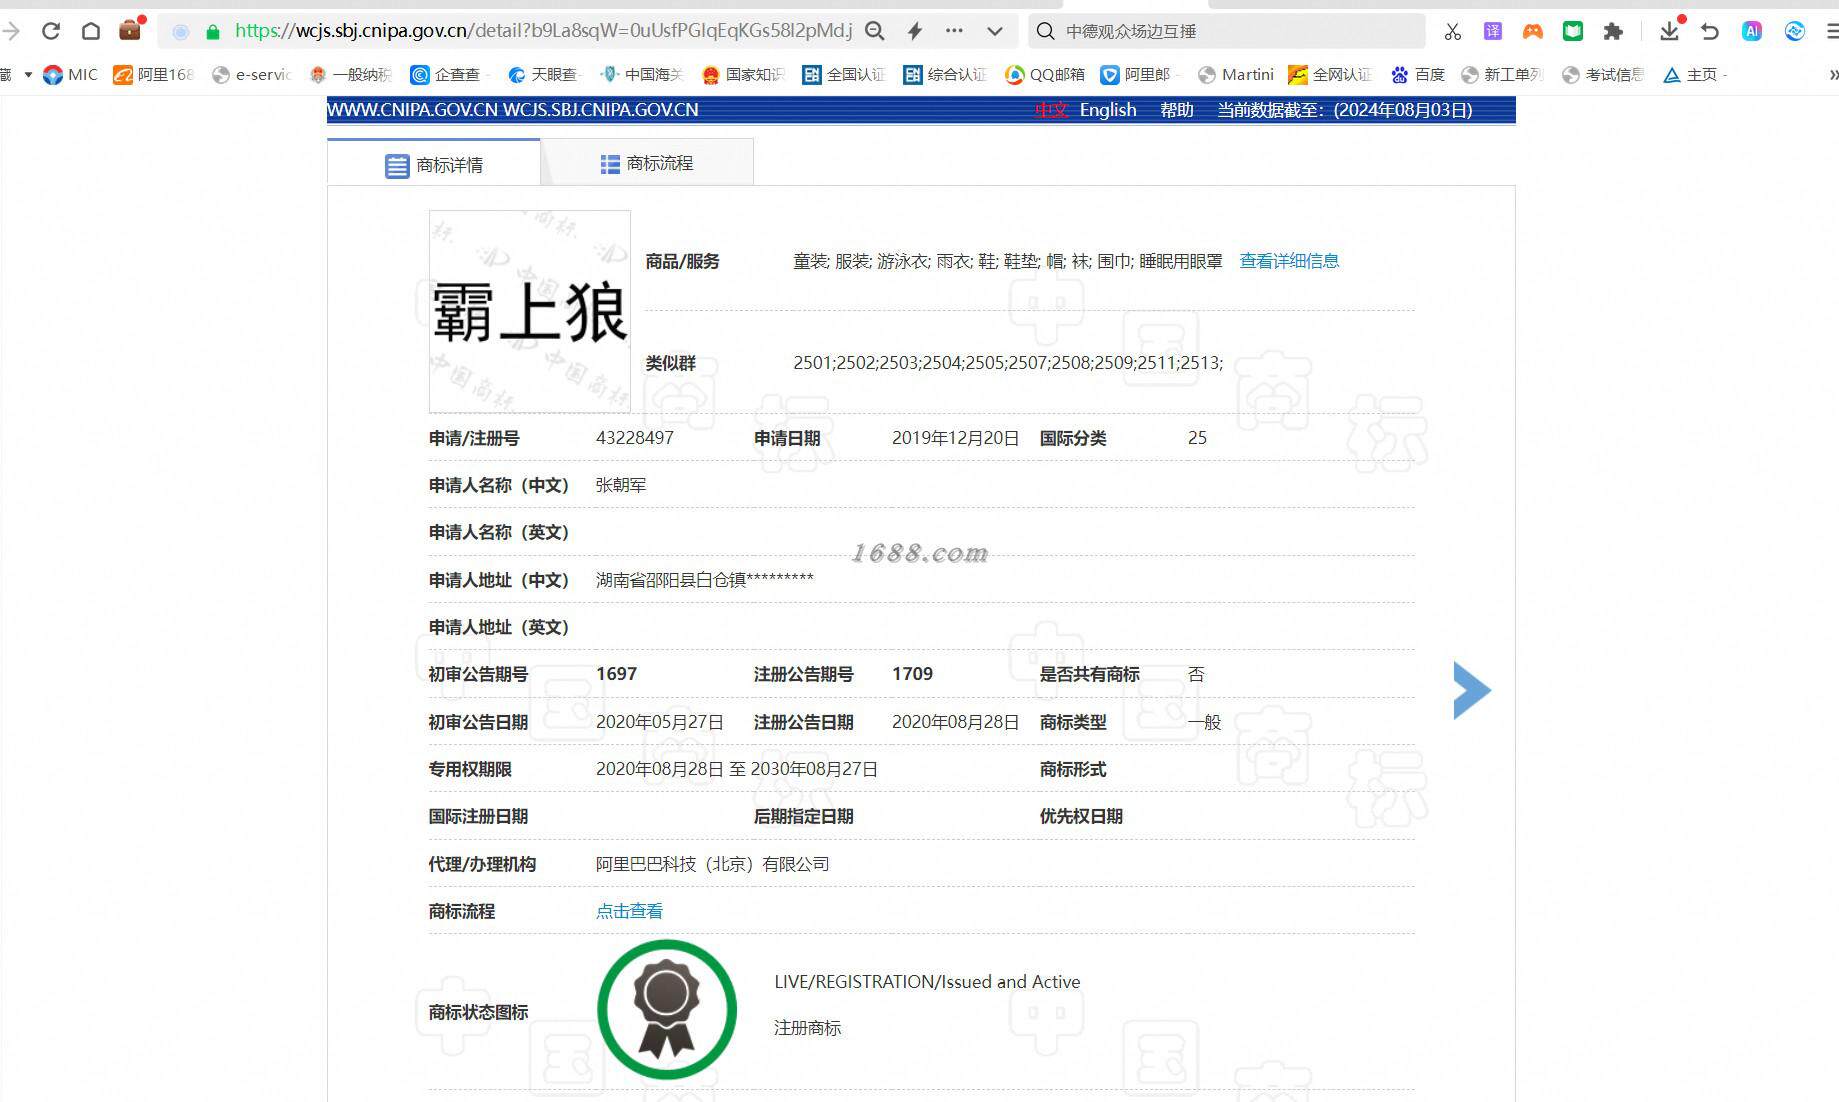Open the puzzle-piece extensions icon
This screenshot has height=1102, width=1839.
(x=1613, y=31)
